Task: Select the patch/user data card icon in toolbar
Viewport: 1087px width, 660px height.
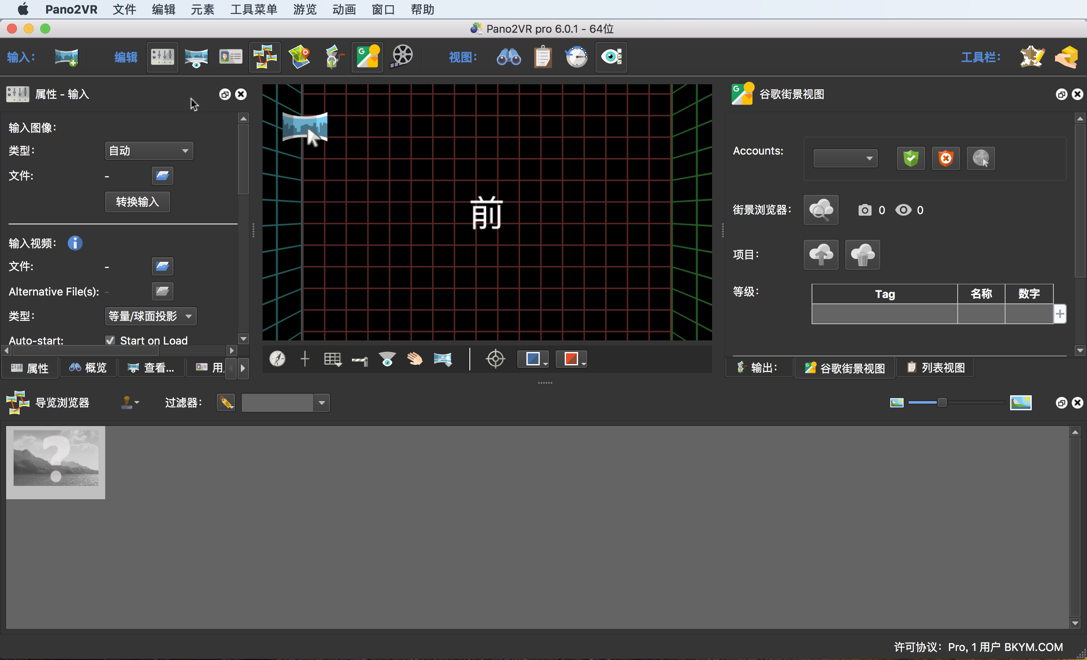Action: (230, 57)
